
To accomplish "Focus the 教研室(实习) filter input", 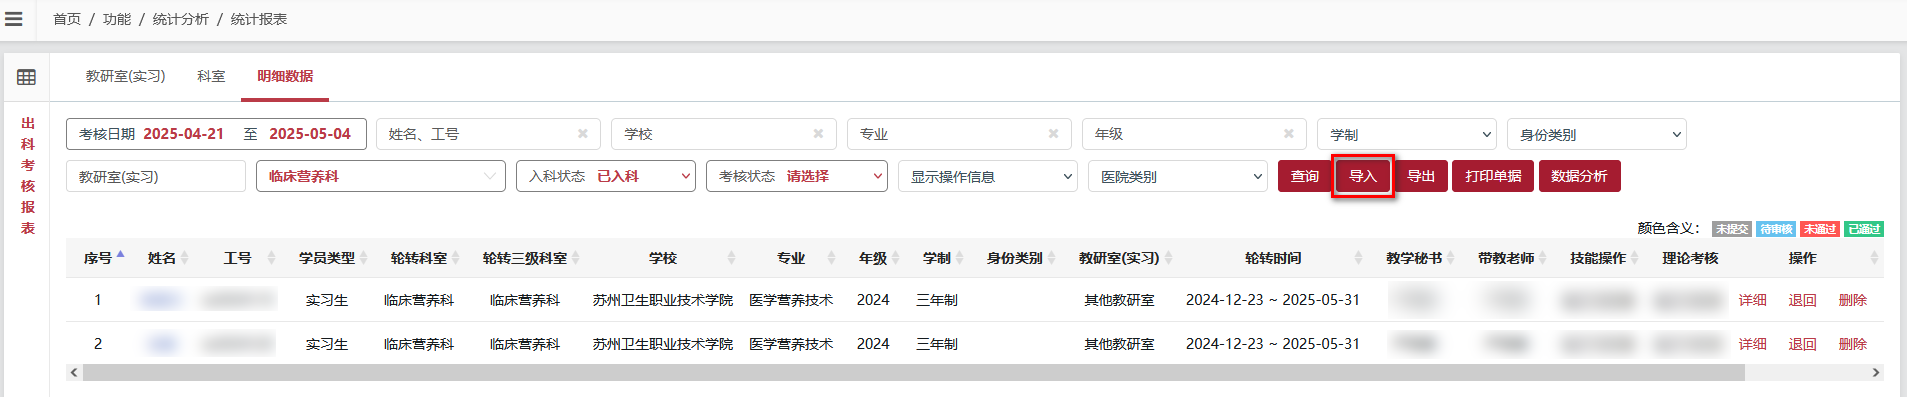I will pos(156,176).
